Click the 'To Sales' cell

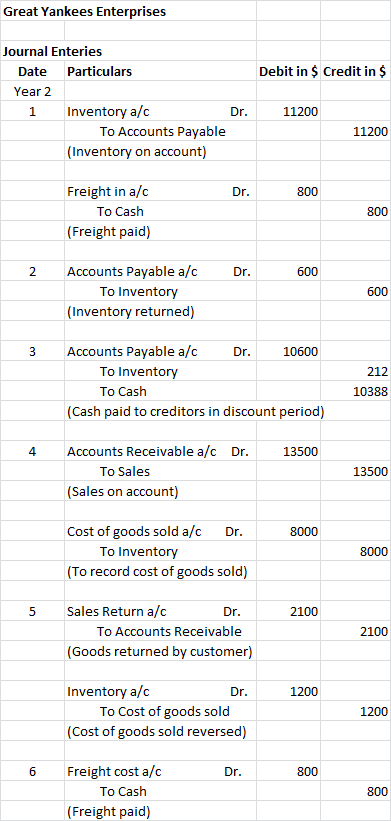pos(125,472)
